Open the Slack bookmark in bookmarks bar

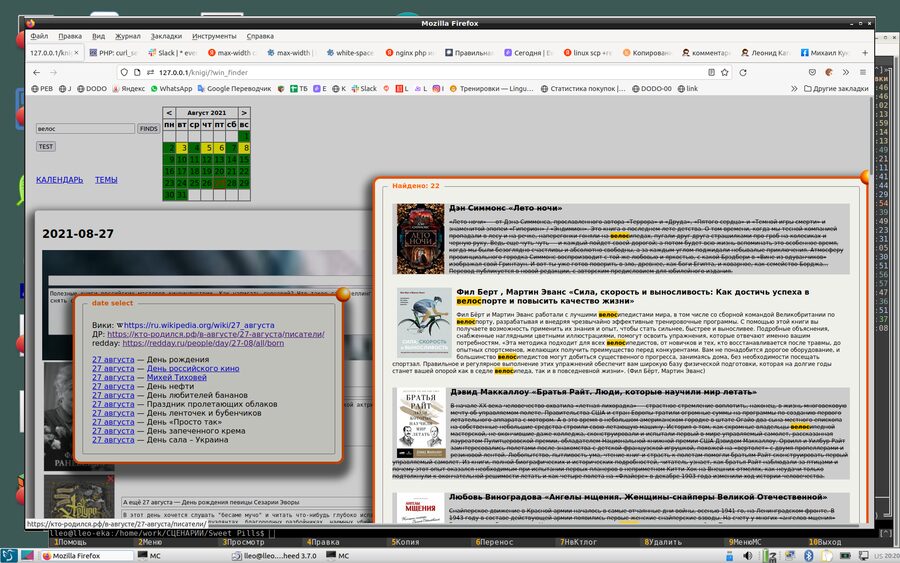[364, 88]
